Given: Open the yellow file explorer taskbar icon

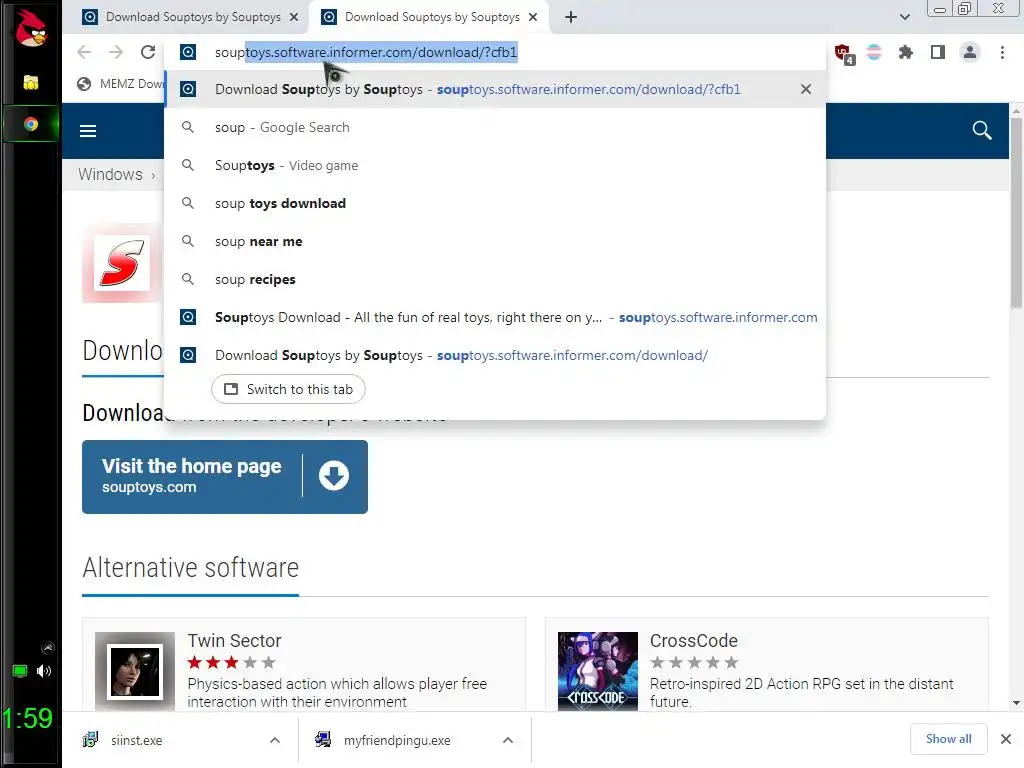Looking at the screenshot, I should point(31,82).
